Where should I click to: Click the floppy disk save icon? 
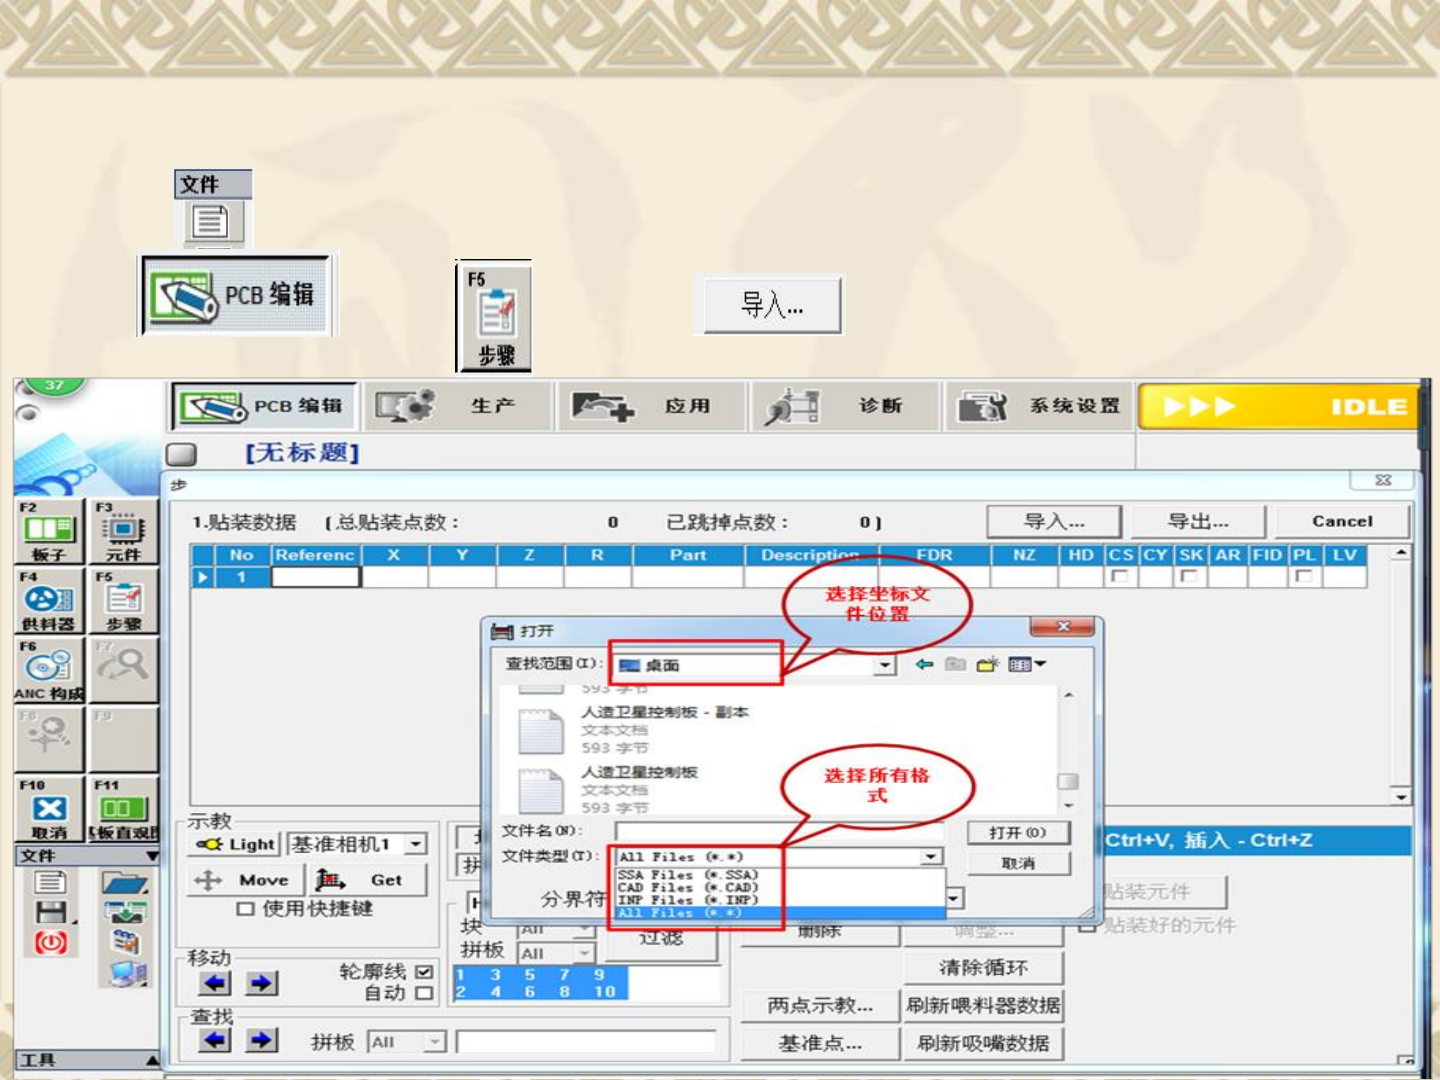50,912
